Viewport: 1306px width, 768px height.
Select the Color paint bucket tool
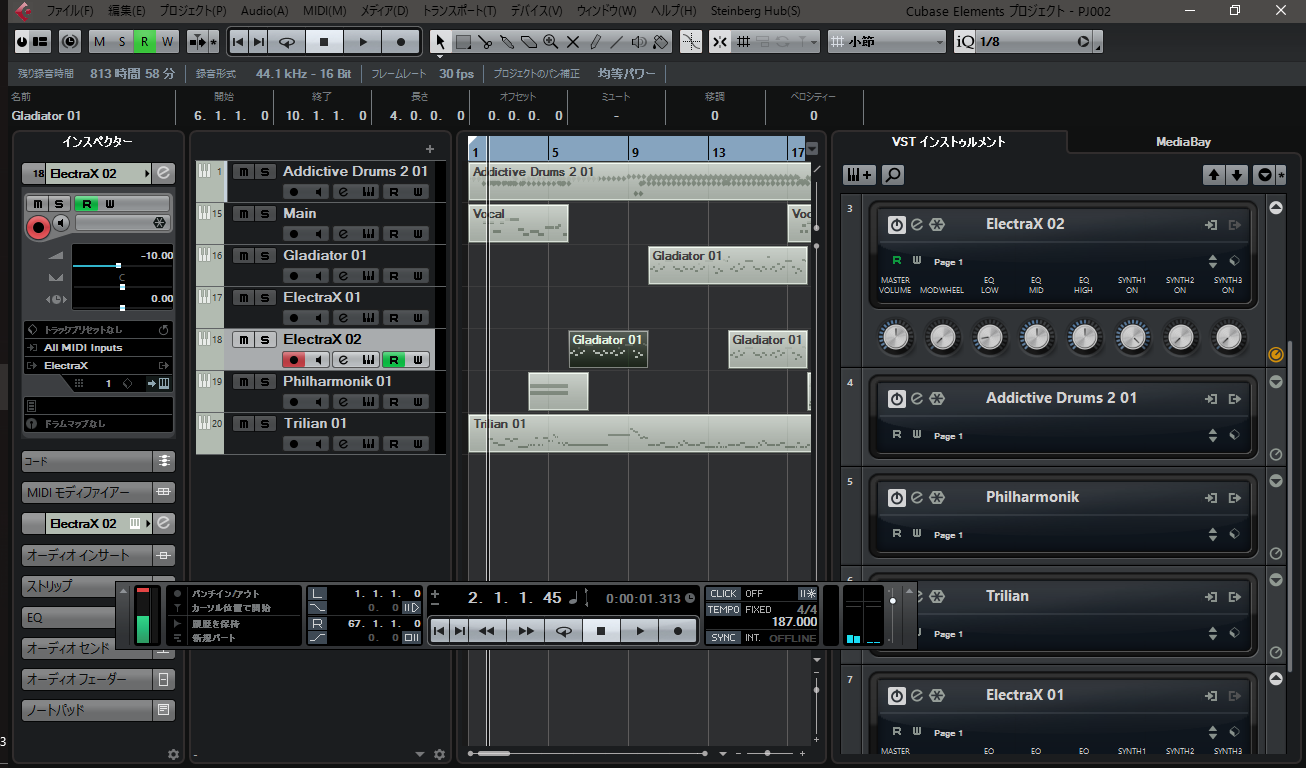[x=660, y=42]
